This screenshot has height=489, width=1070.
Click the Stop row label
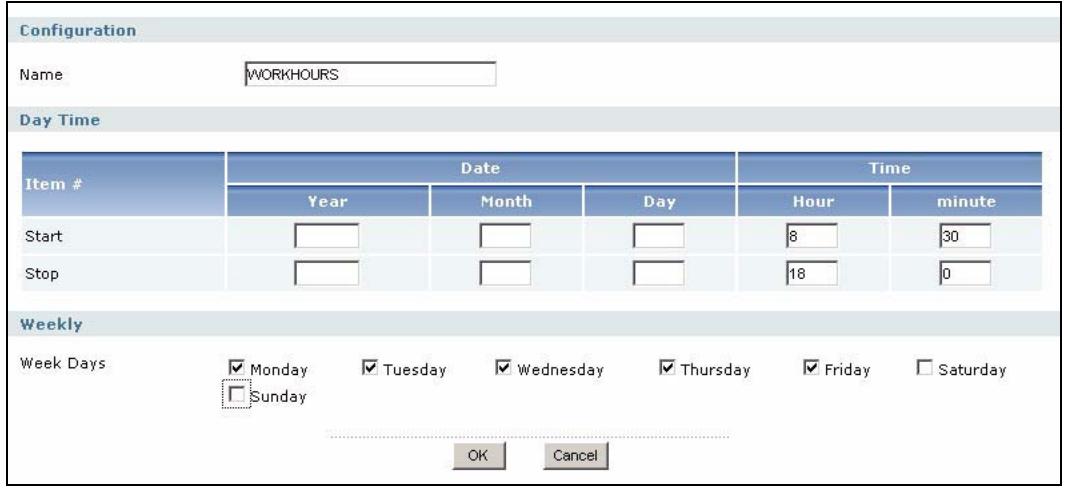coord(42,273)
